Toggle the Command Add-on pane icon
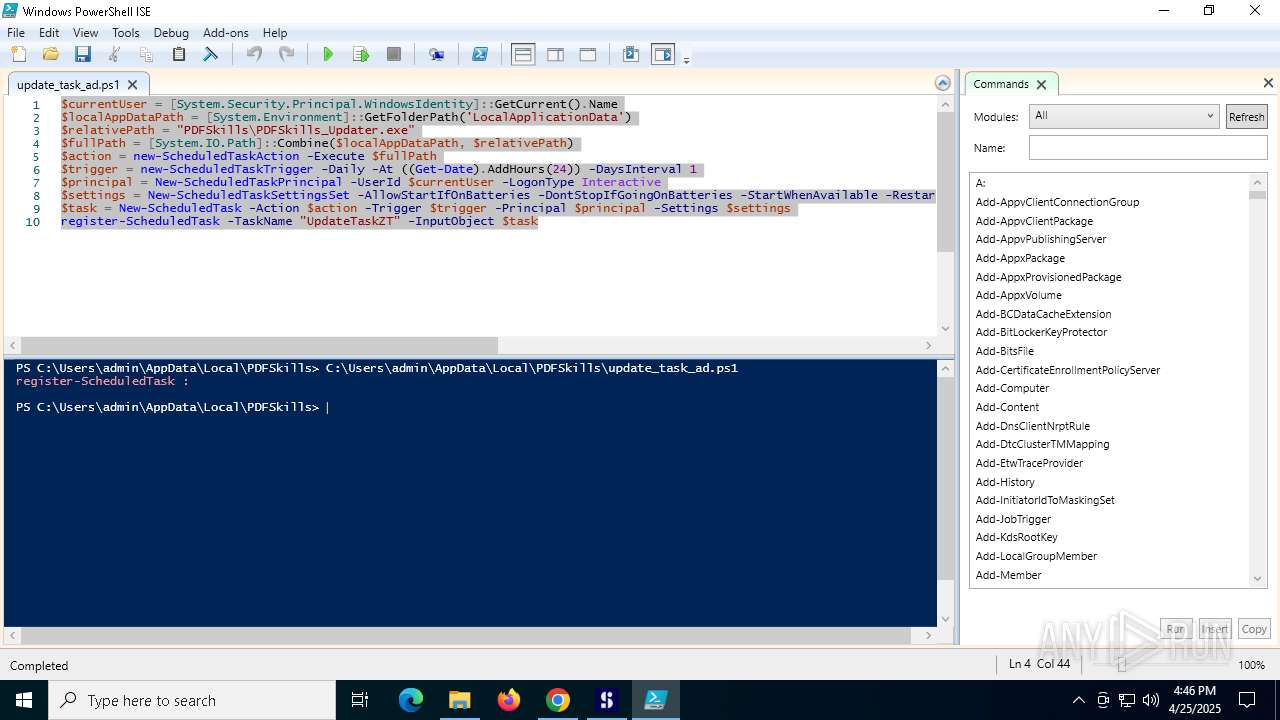 click(663, 54)
